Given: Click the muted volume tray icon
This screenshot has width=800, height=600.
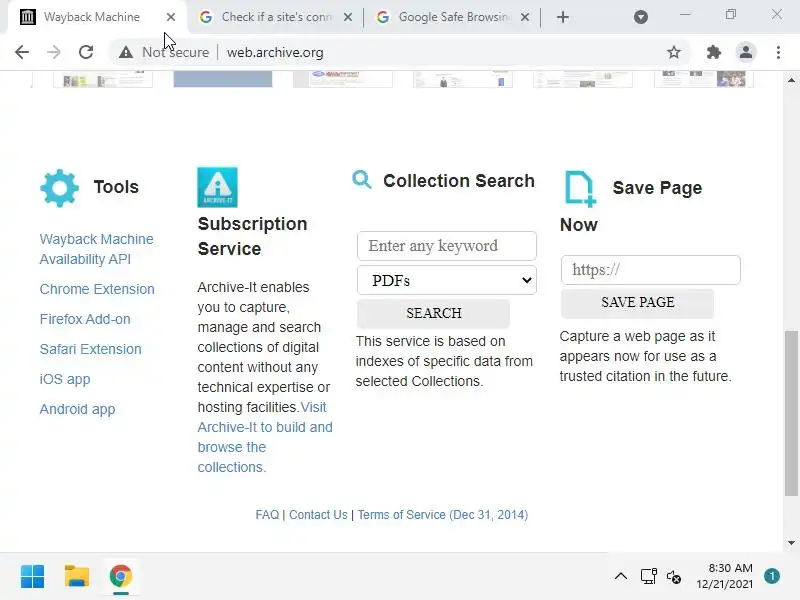Looking at the screenshot, I should pos(673,577).
